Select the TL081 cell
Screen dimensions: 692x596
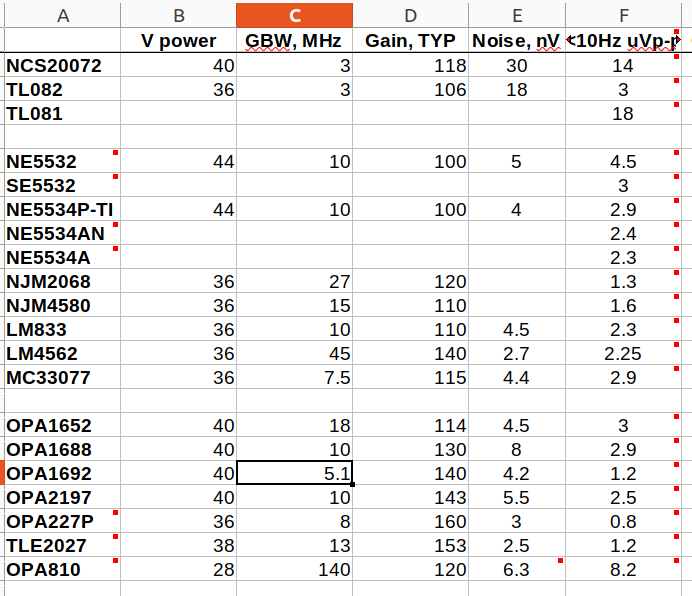click(x=63, y=113)
